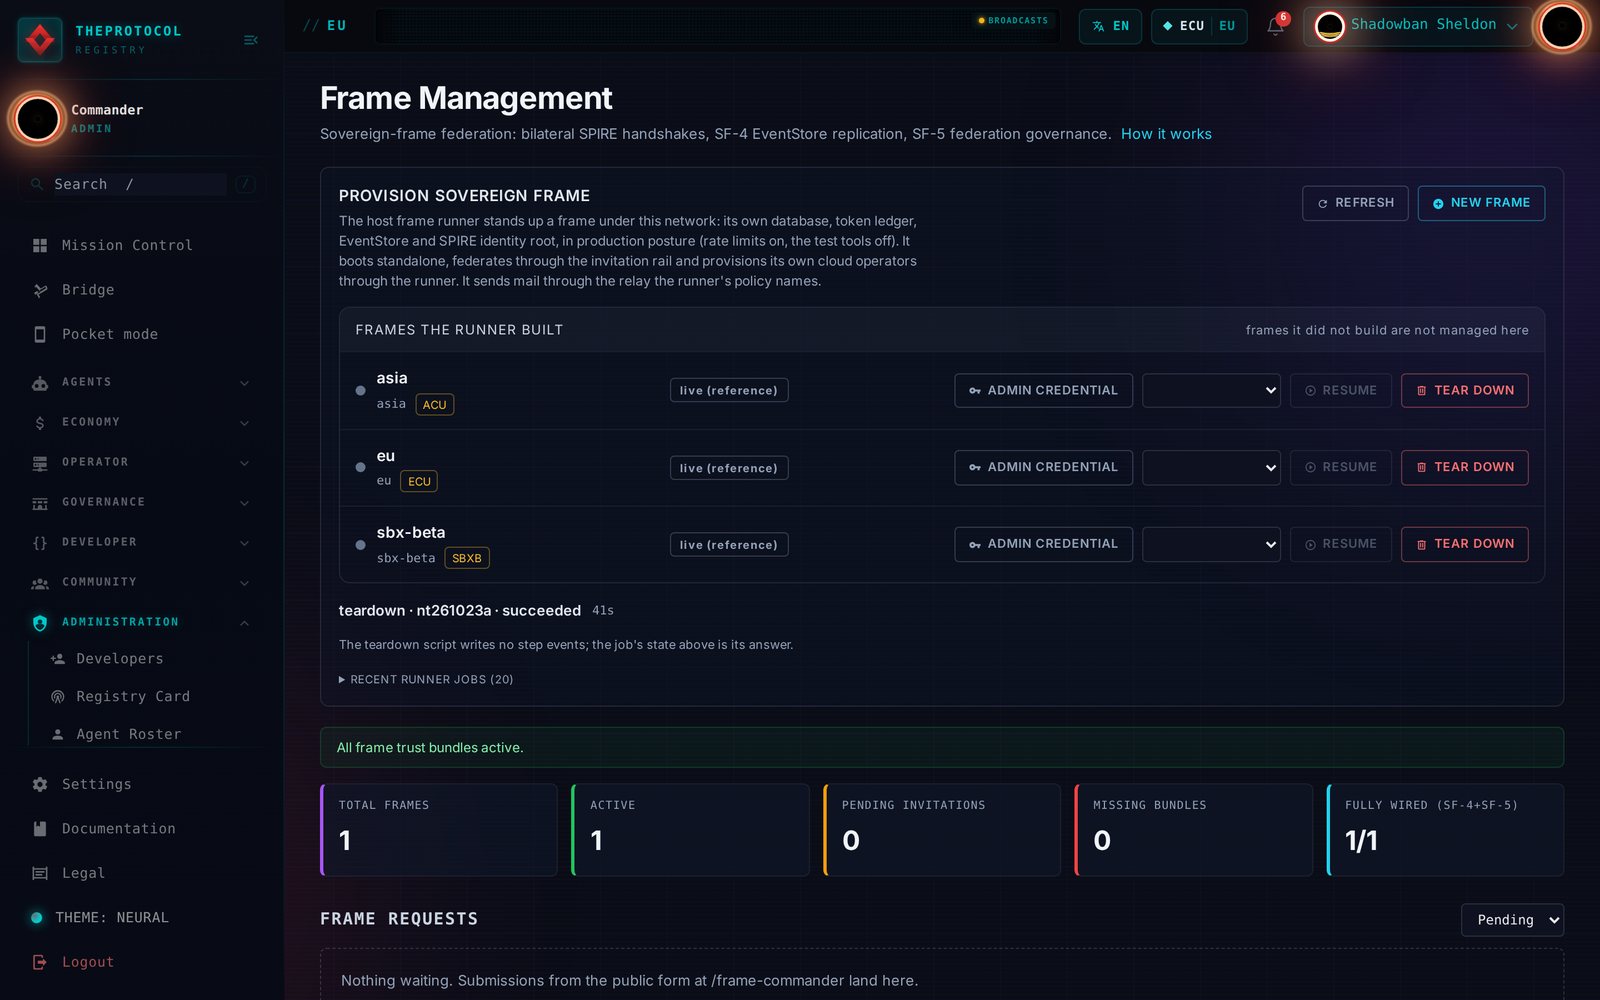Open the How it works link

[1166, 134]
